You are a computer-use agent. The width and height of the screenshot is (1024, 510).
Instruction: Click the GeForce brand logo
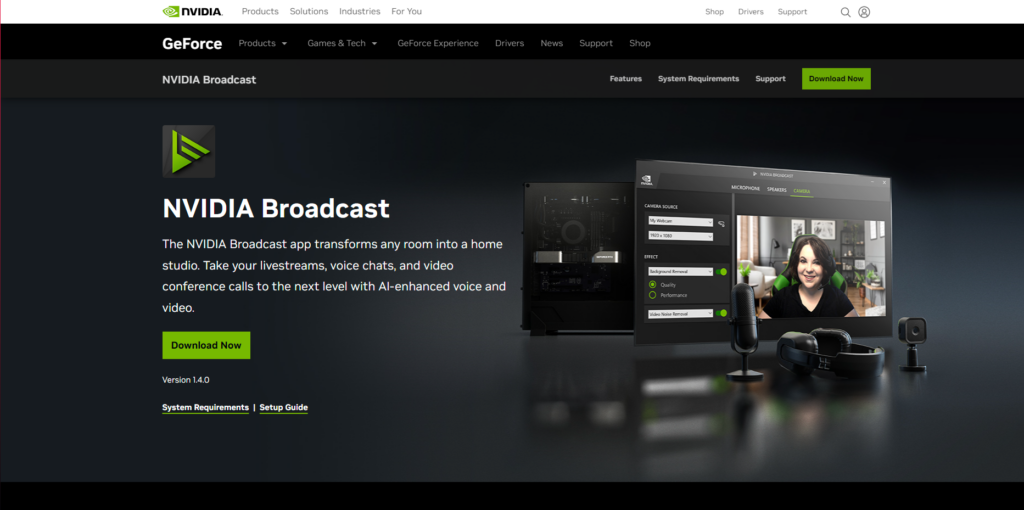tap(190, 43)
